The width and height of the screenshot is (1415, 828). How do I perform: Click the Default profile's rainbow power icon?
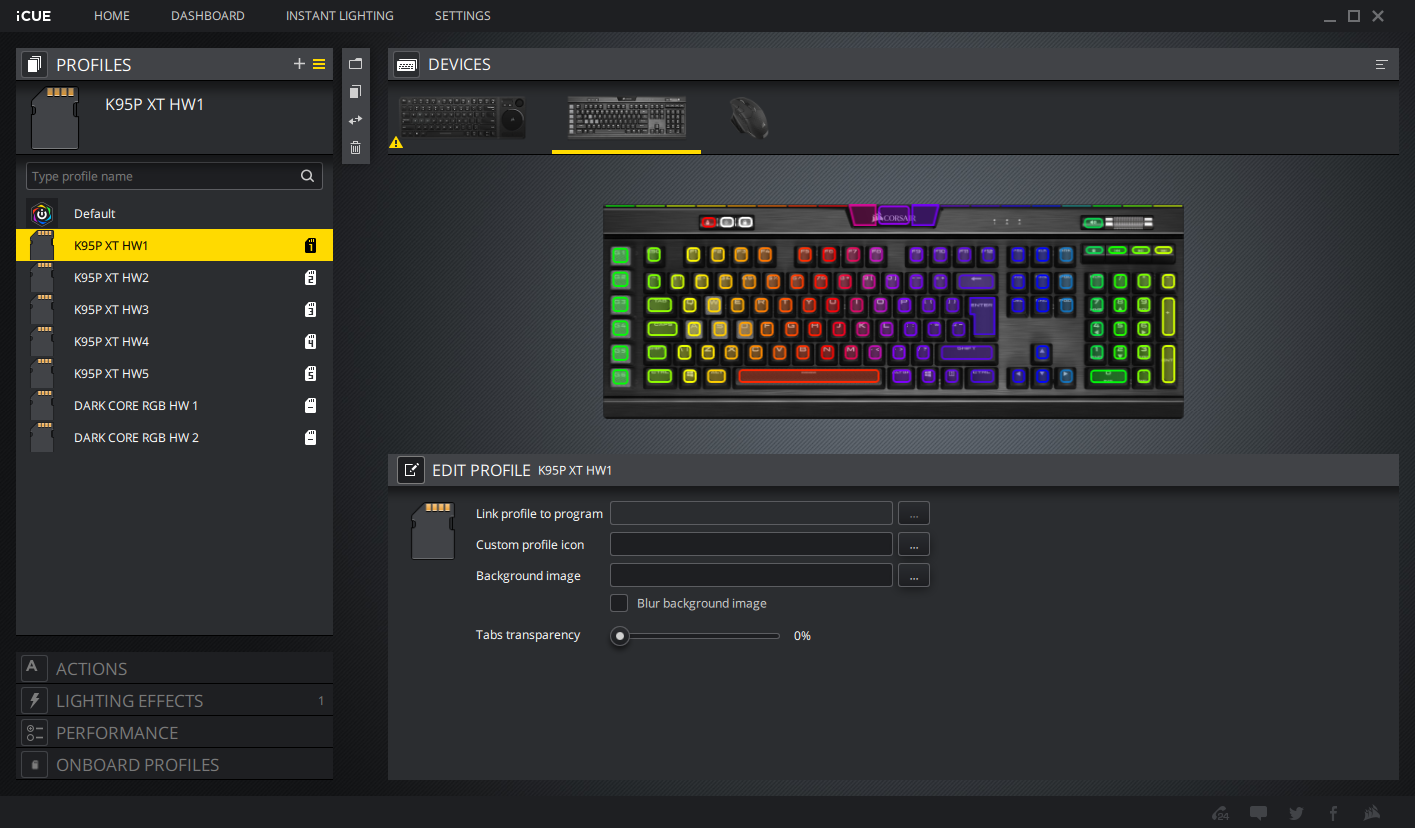42,213
